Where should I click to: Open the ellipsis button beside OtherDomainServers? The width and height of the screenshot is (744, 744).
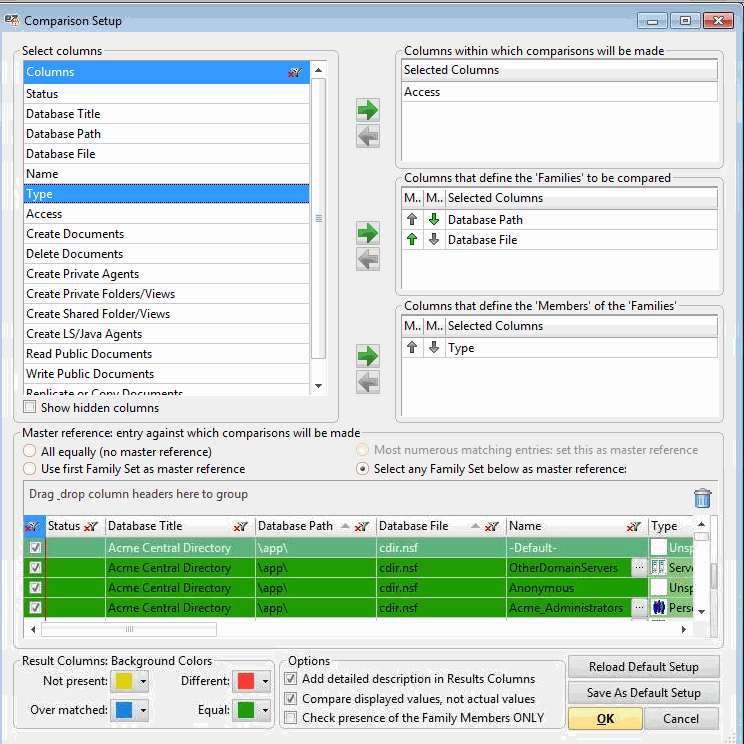639,568
